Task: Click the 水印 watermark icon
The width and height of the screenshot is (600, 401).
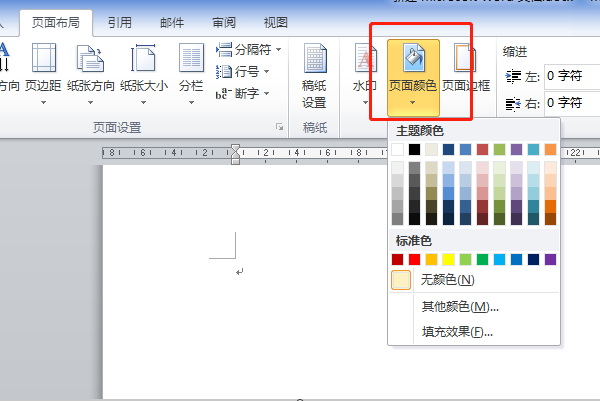Action: 365,58
